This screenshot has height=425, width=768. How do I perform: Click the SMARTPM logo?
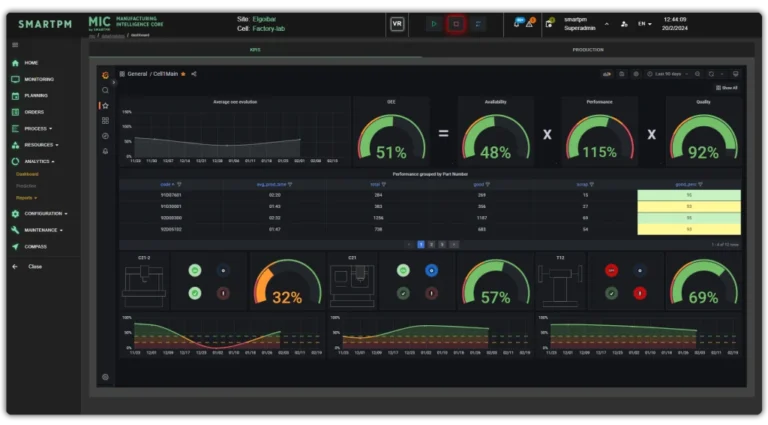click(45, 24)
